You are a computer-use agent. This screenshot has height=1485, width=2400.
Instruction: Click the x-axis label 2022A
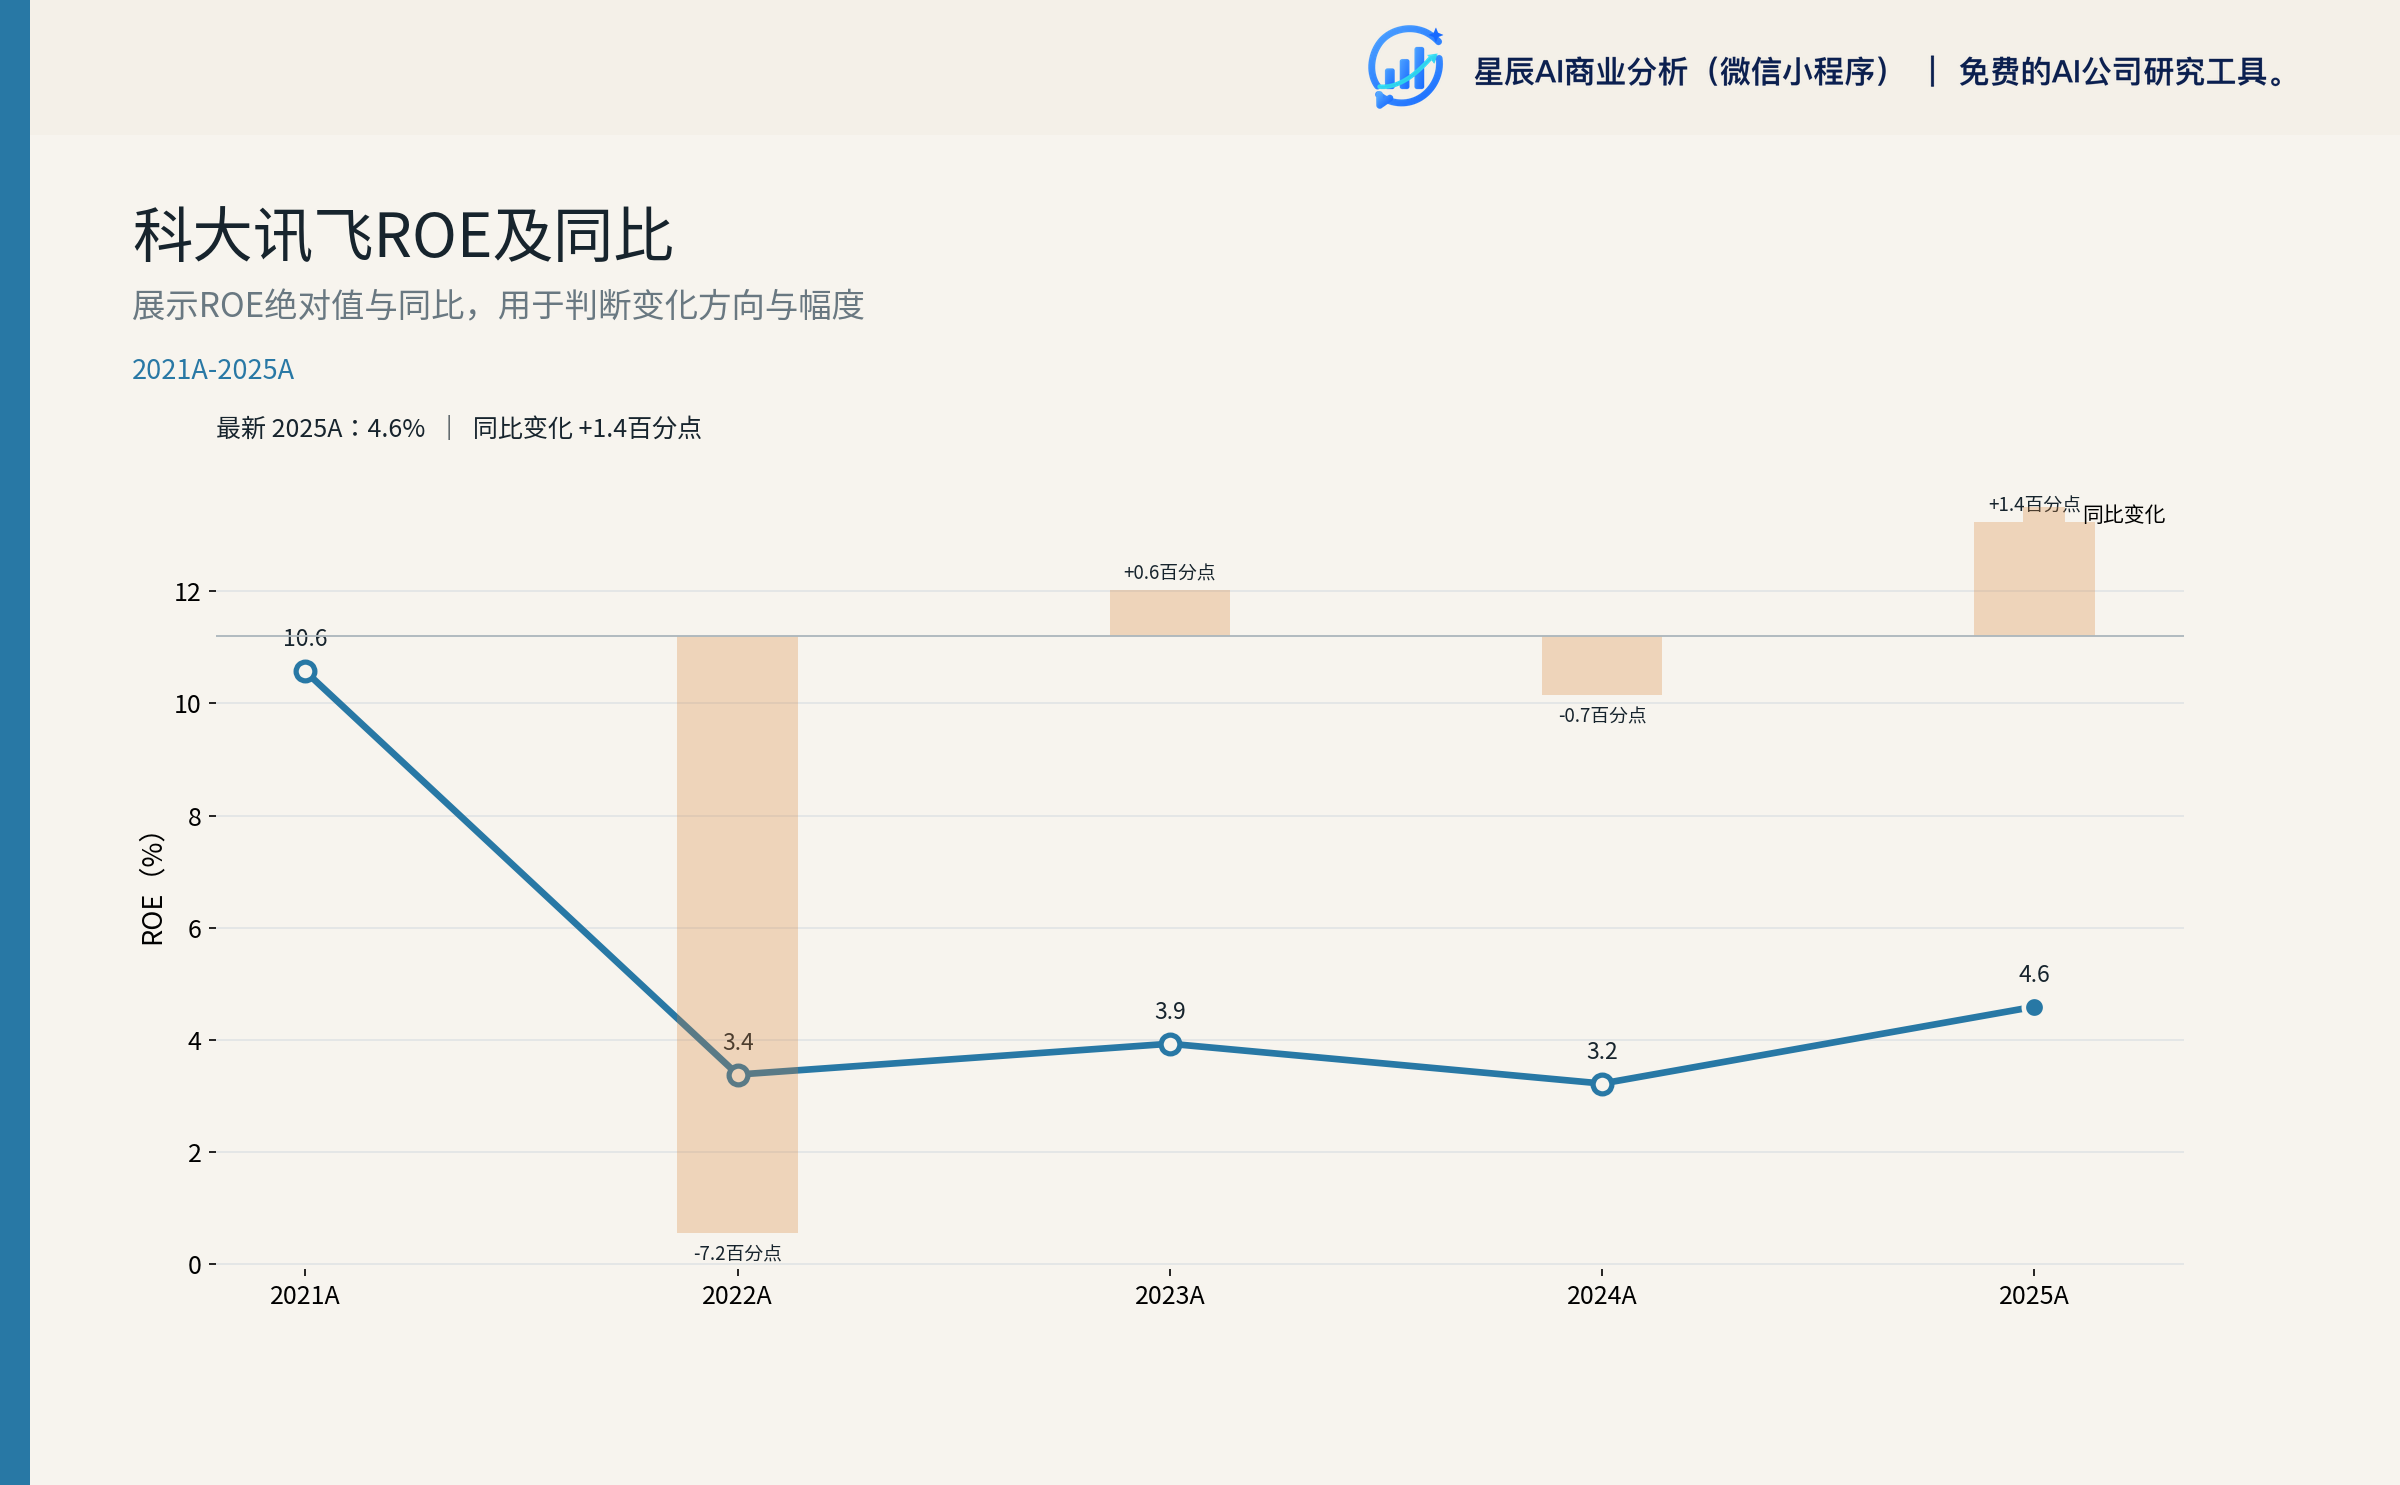tap(738, 1296)
